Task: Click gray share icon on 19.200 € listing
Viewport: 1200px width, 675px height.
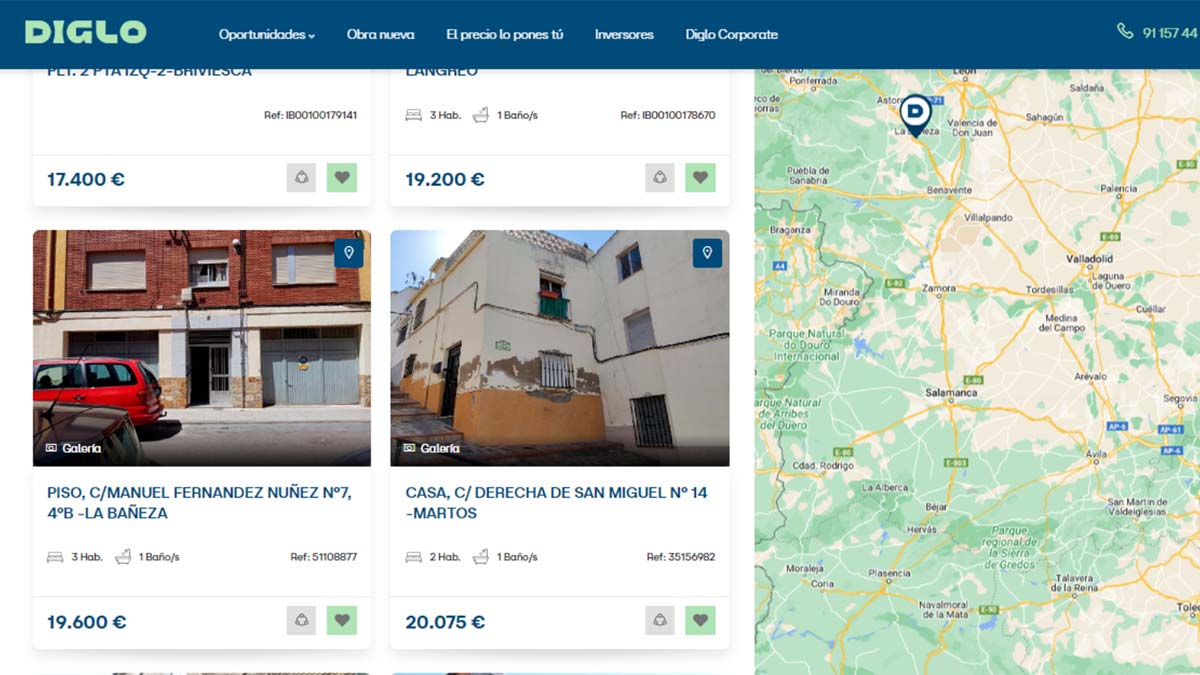Action: pyautogui.click(x=660, y=178)
